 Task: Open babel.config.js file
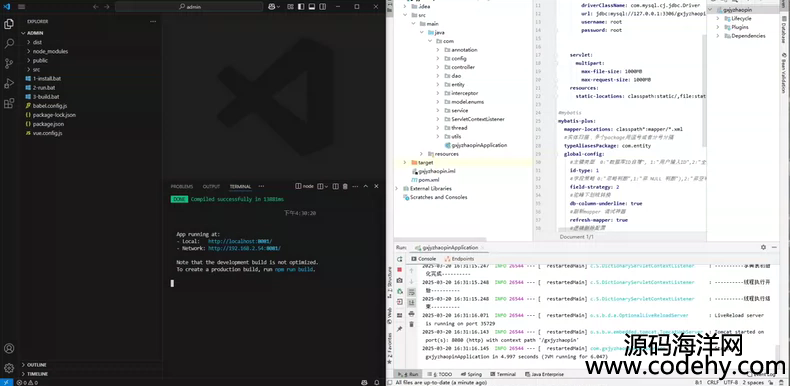tap(50, 106)
